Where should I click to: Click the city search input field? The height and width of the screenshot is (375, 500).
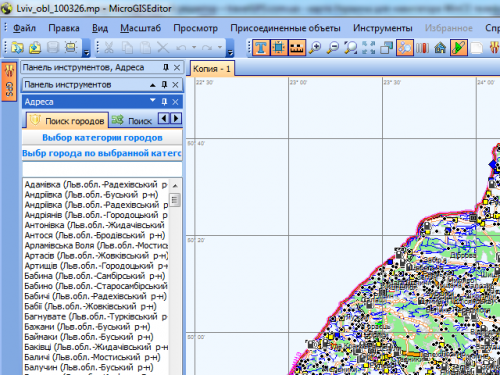coord(102,169)
